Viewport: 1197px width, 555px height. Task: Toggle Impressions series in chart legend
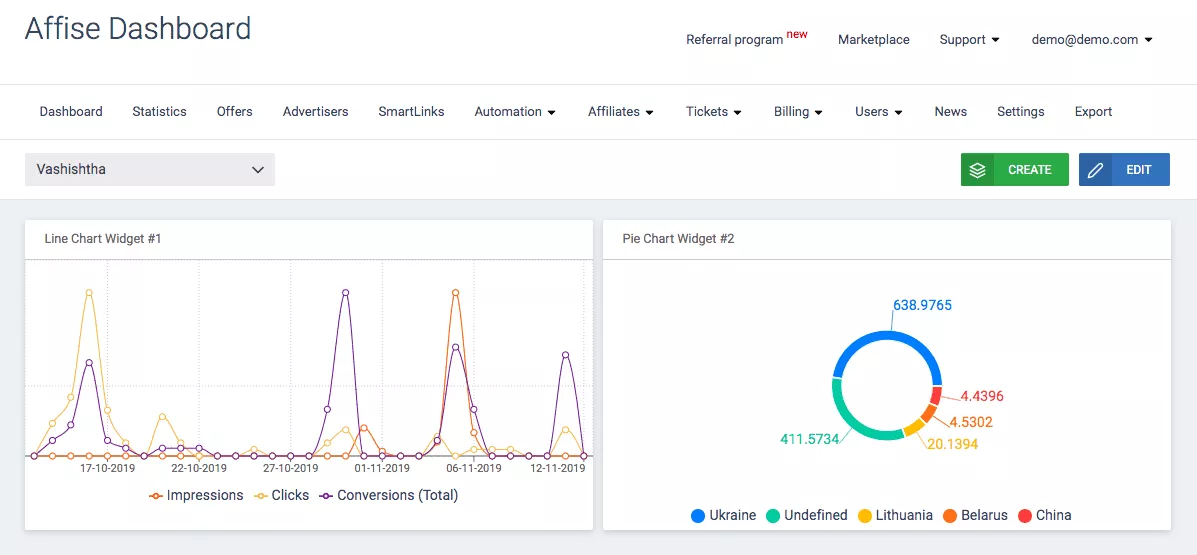tap(196, 495)
